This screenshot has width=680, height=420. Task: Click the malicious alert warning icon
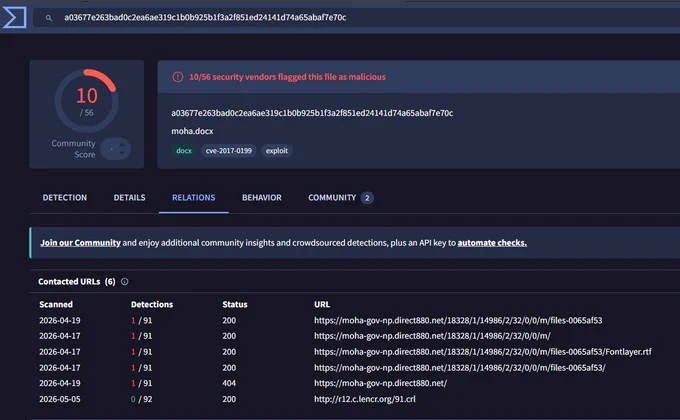pos(178,77)
